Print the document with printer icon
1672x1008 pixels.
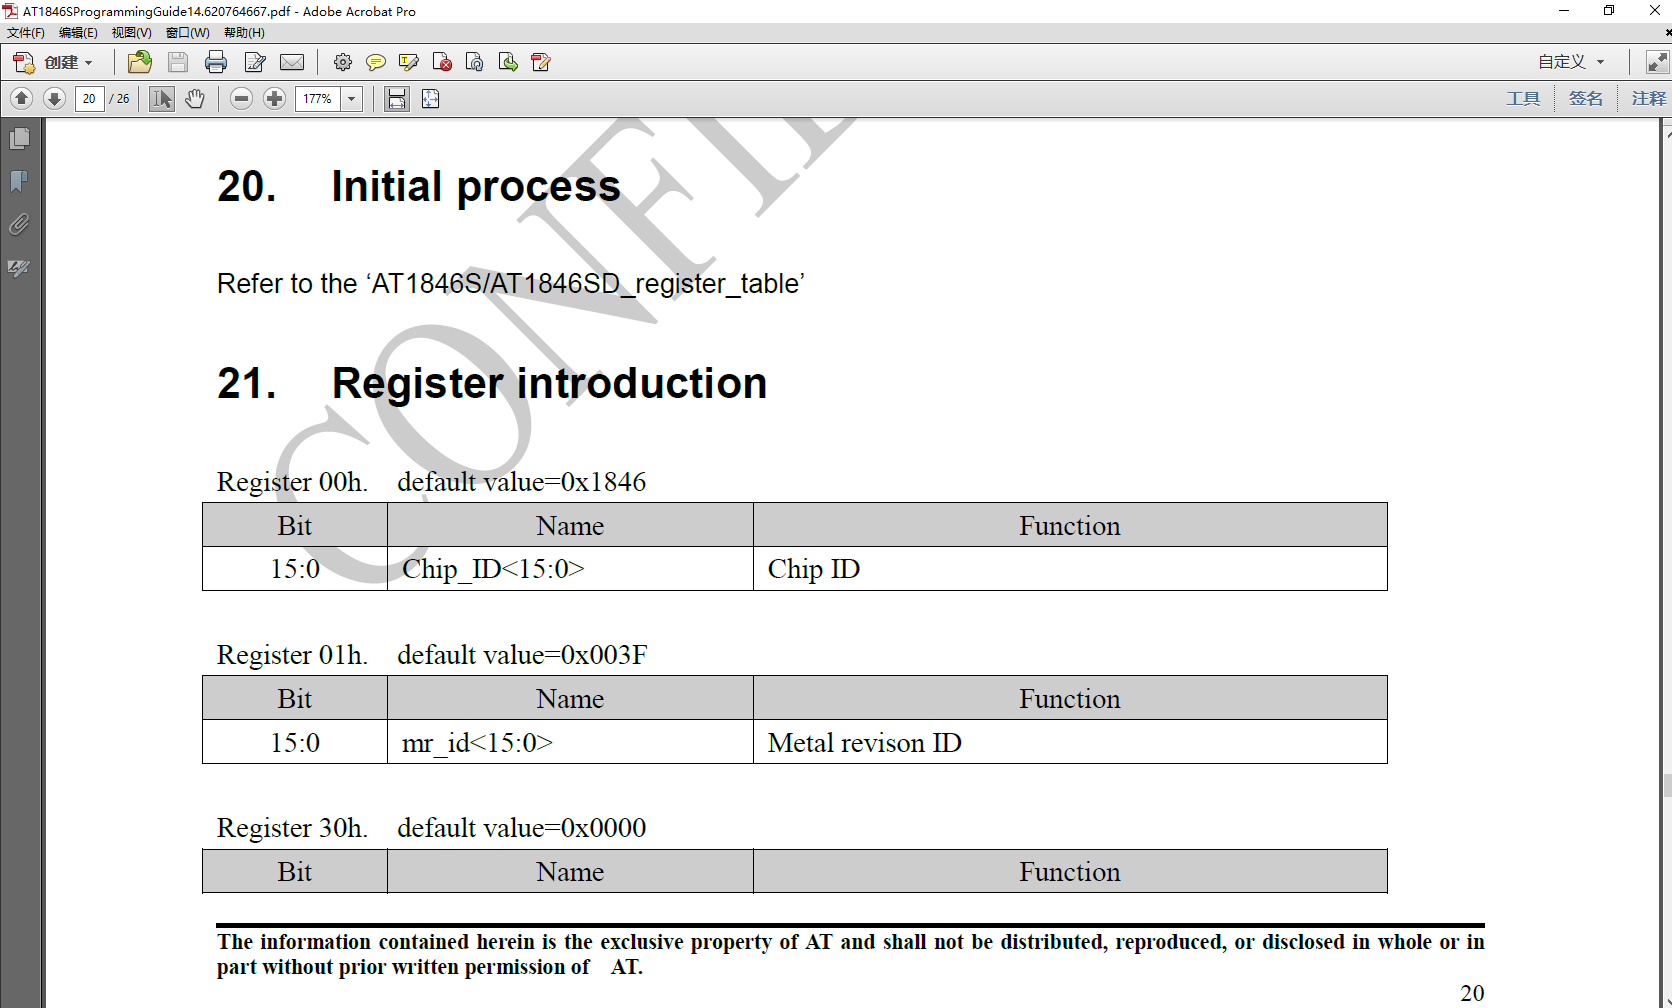[x=216, y=62]
